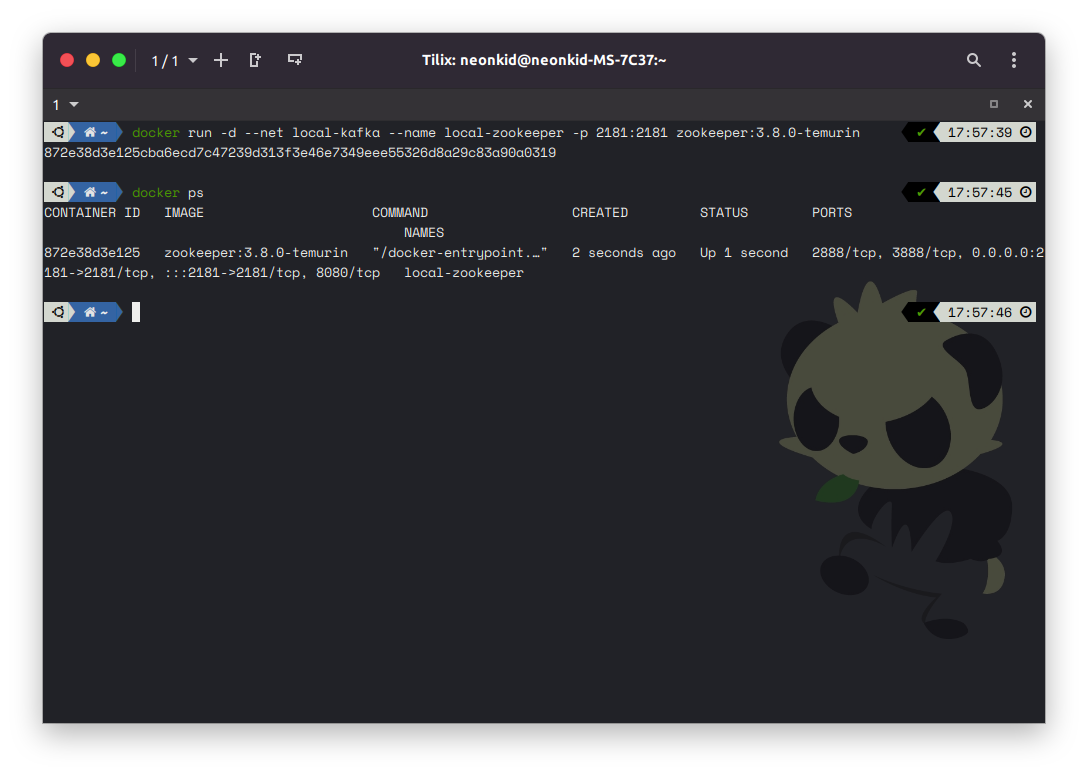Click the long container hash output line
Image resolution: width=1088 pixels, height=776 pixels.
click(300, 153)
